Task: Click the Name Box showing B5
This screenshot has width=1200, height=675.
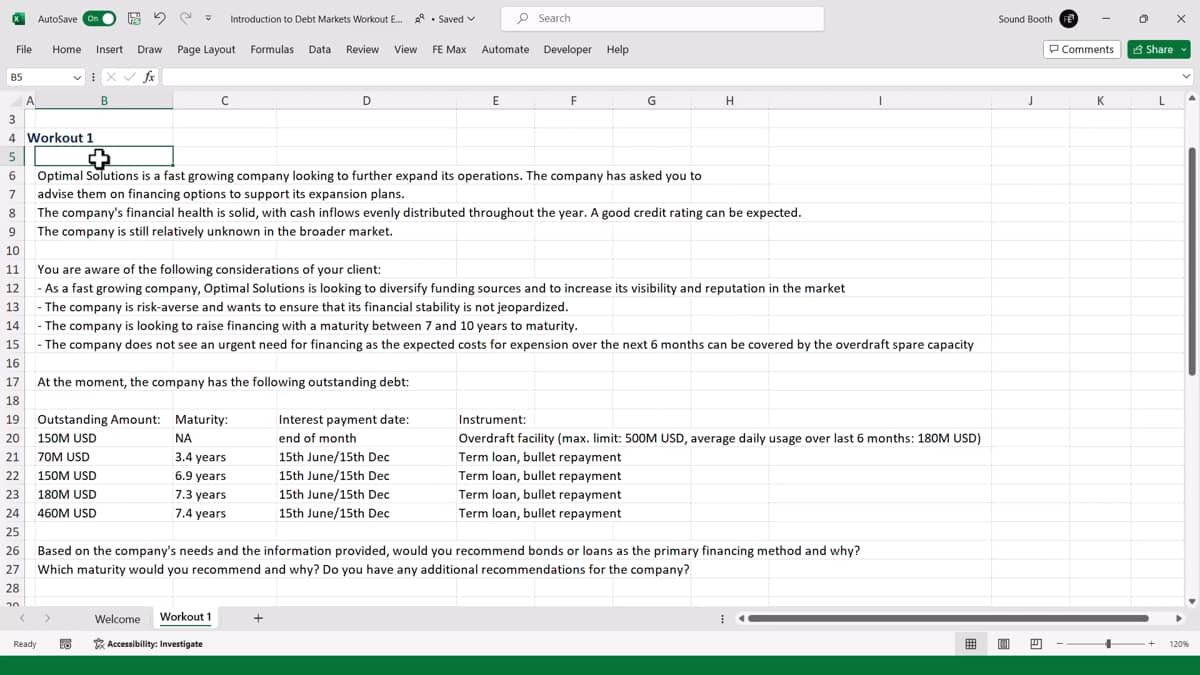Action: [x=38, y=77]
